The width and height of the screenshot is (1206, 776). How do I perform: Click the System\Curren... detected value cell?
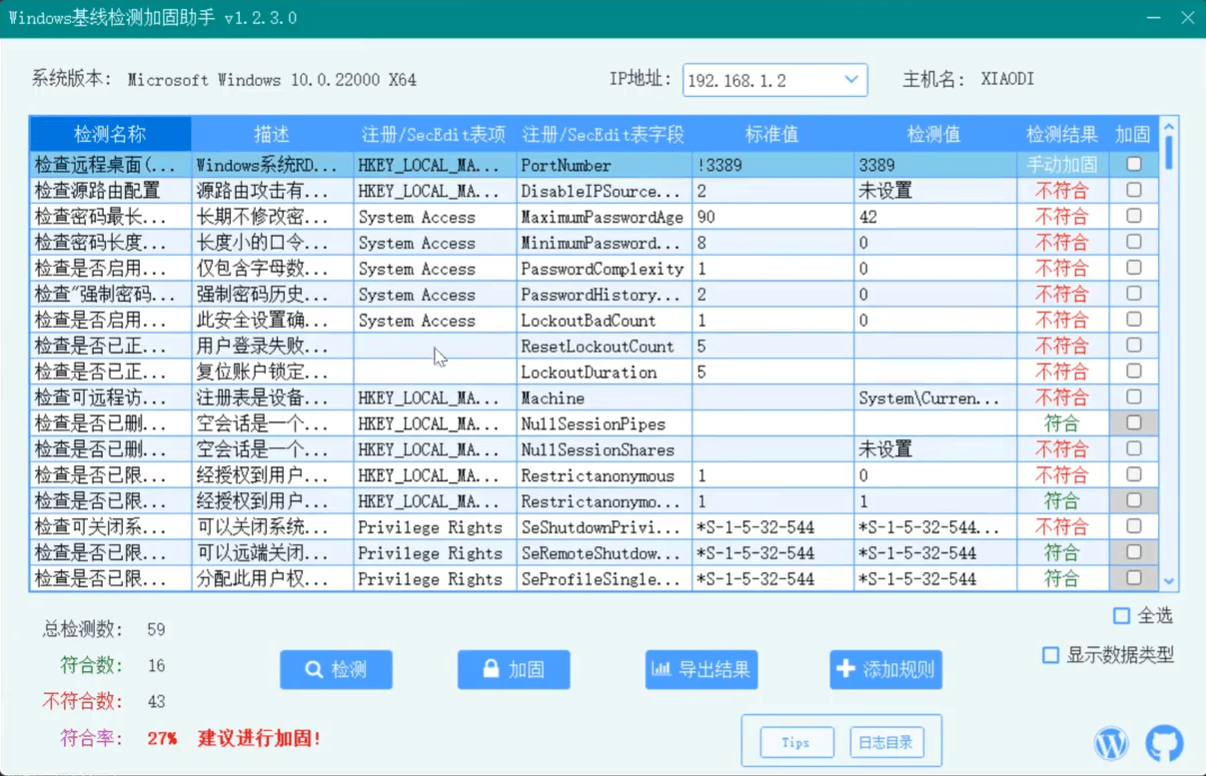934,398
